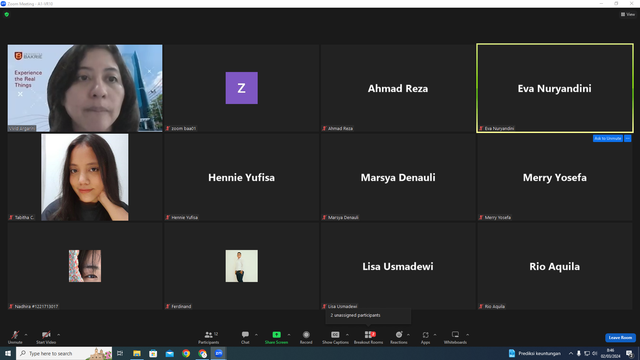
Task: Expand the arrow next to Whiteboards
Action: click(467, 335)
